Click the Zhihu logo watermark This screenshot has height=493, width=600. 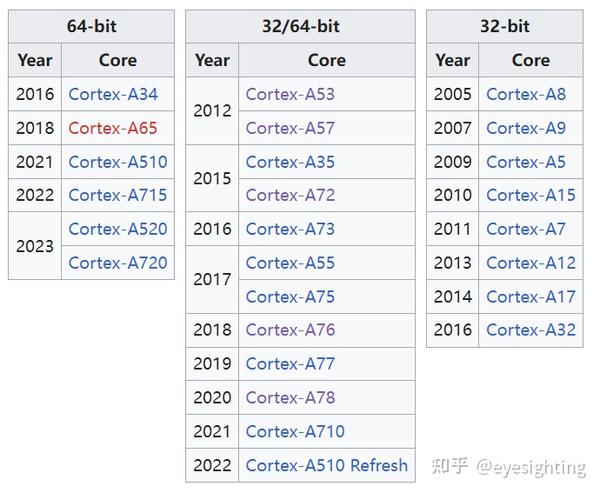(x=450, y=466)
